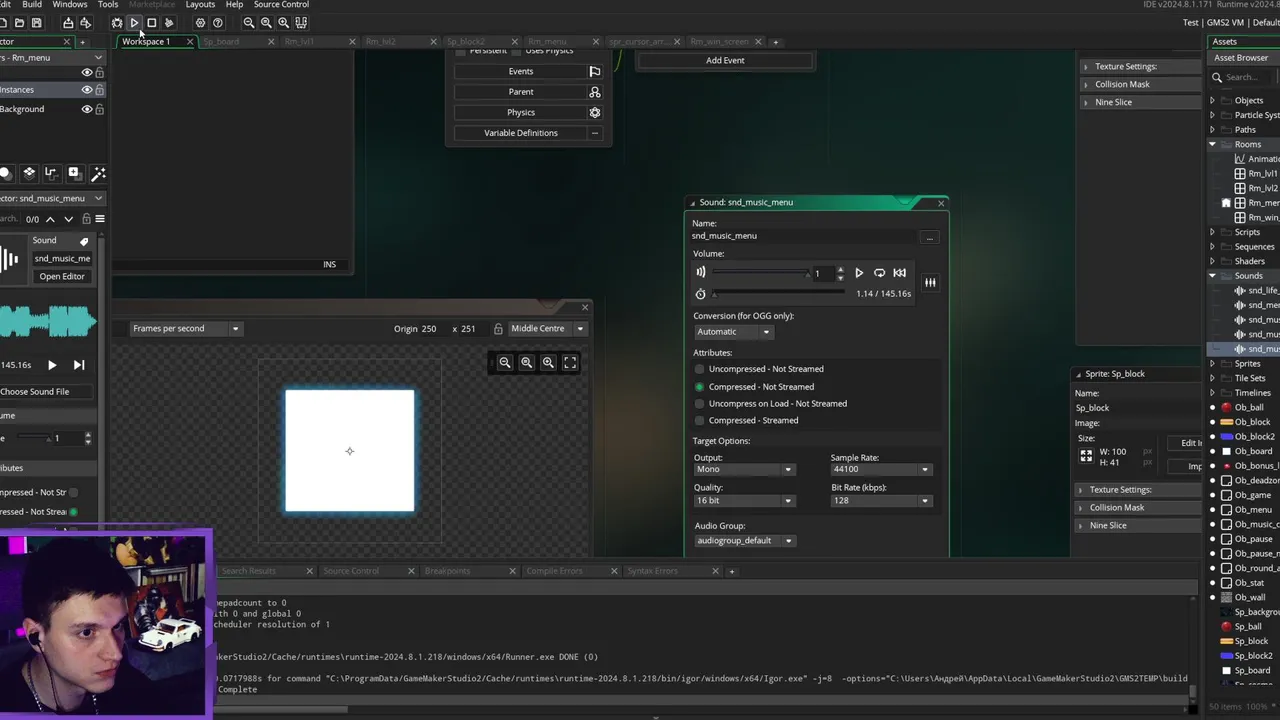This screenshot has width=1280, height=720.
Task: Click the sound Name field snd_music_menu
Action: point(804,237)
